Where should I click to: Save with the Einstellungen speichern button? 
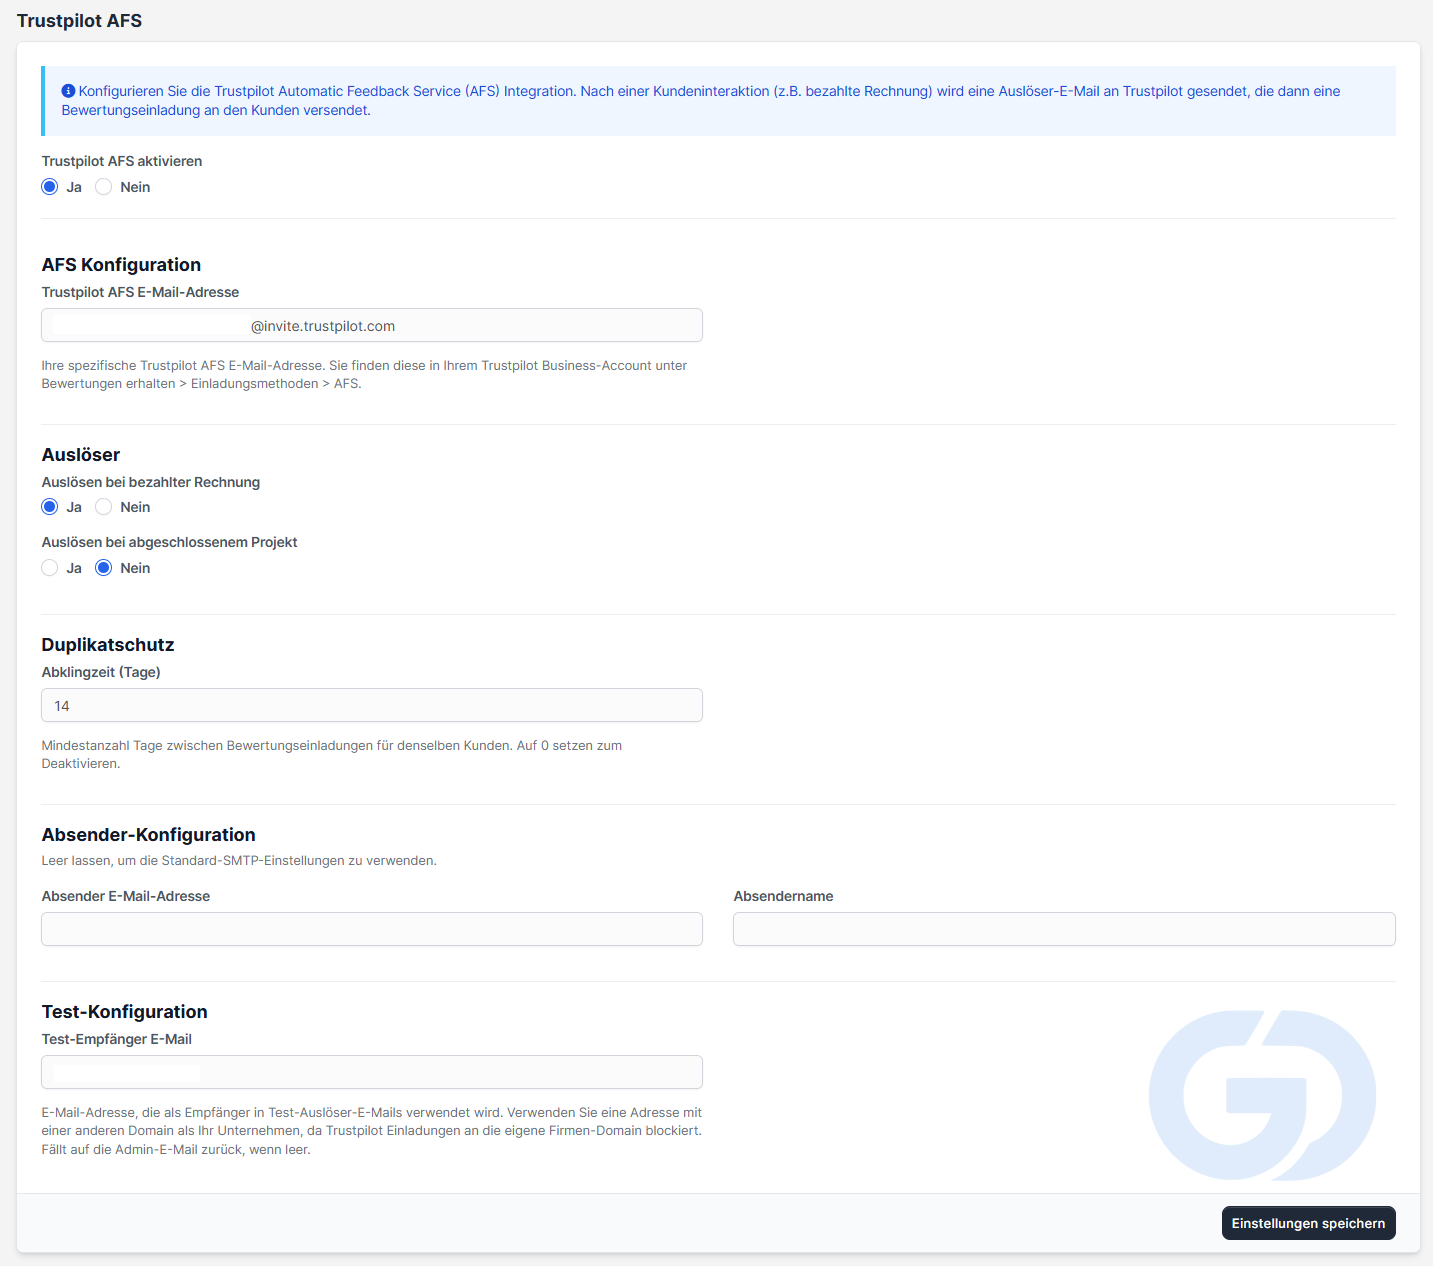tap(1308, 1223)
